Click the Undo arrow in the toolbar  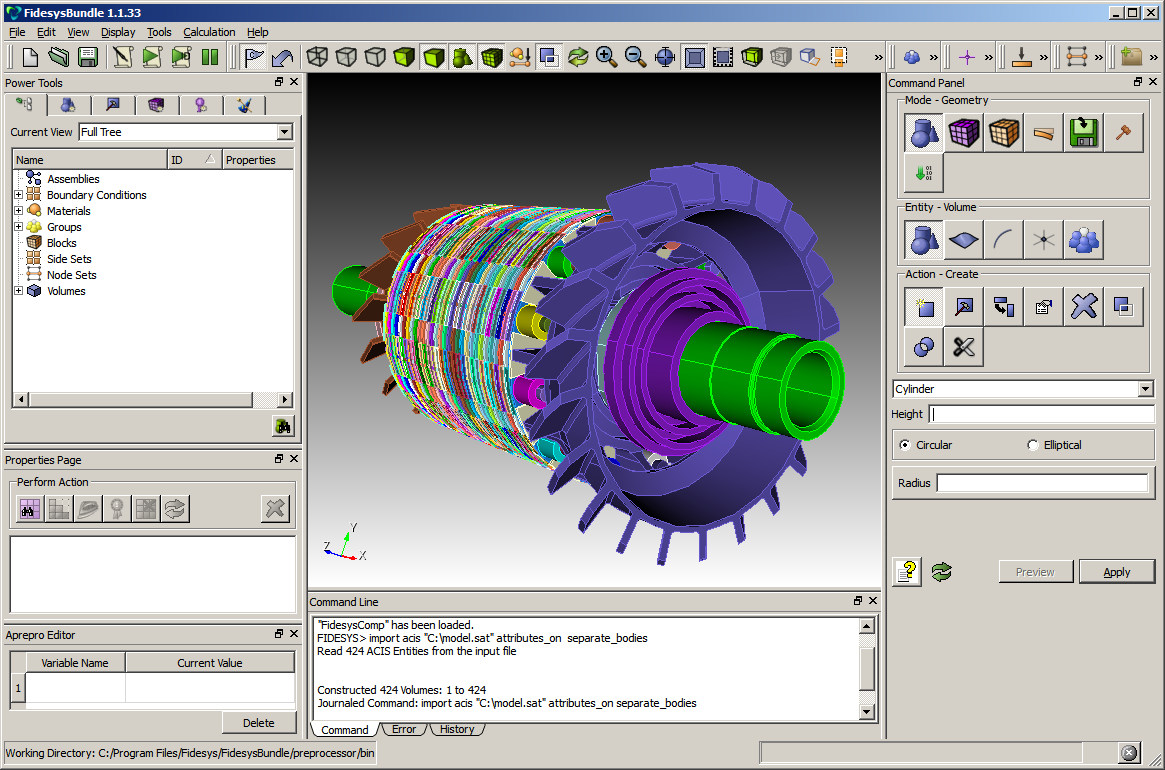(x=284, y=57)
